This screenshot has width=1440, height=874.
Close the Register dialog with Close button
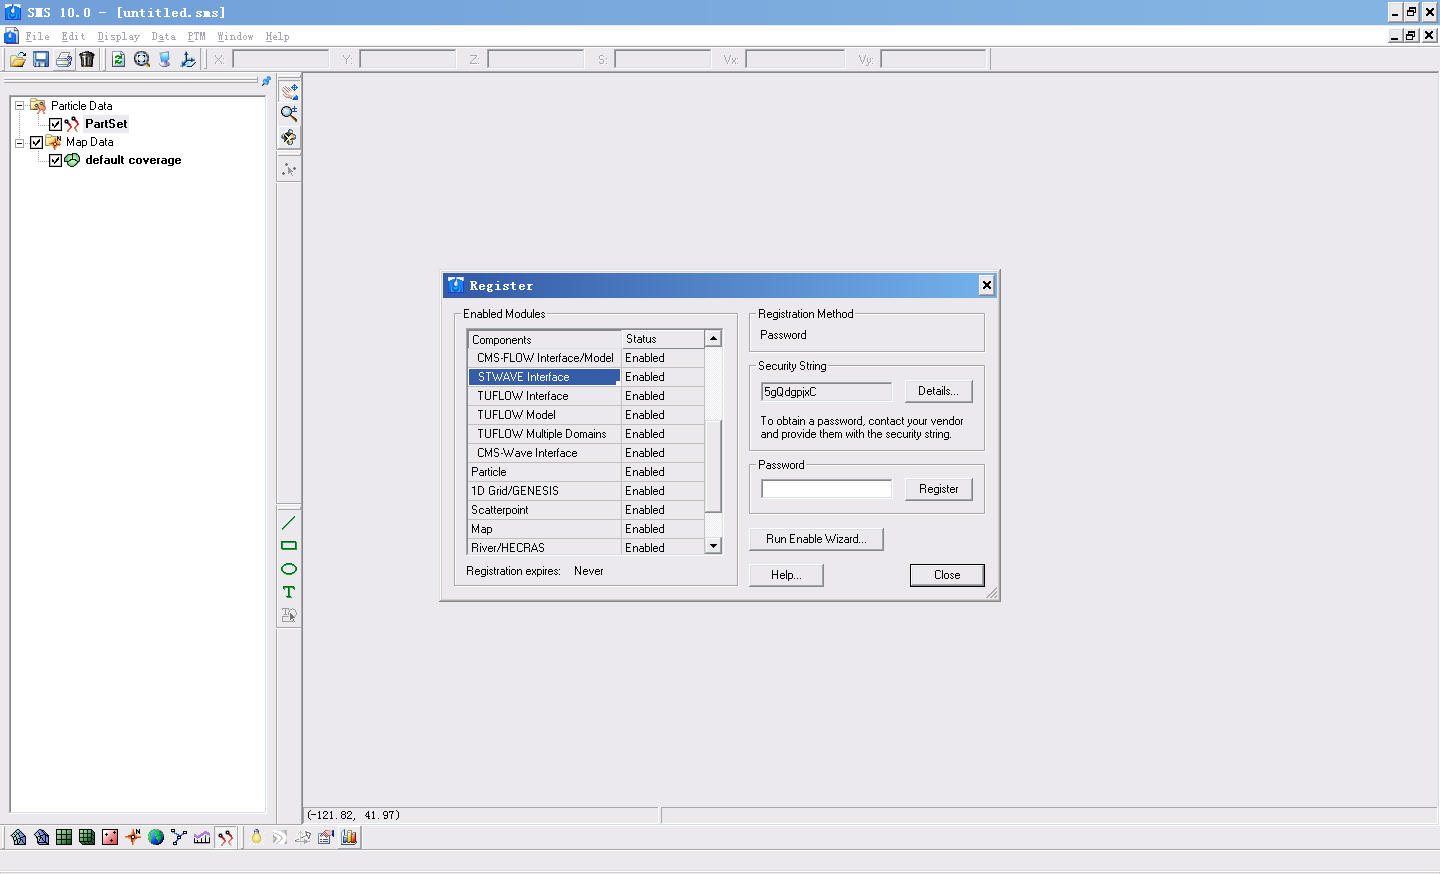[947, 575]
